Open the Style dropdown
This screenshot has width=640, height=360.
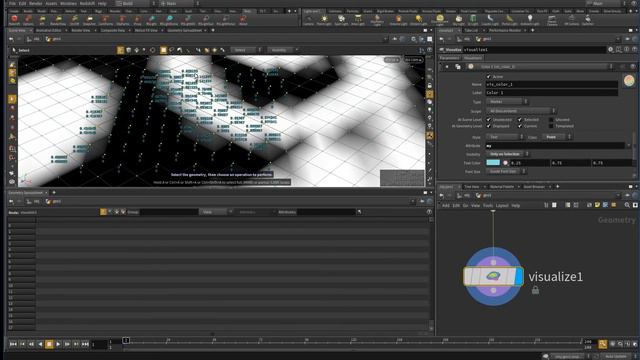click(x=504, y=137)
